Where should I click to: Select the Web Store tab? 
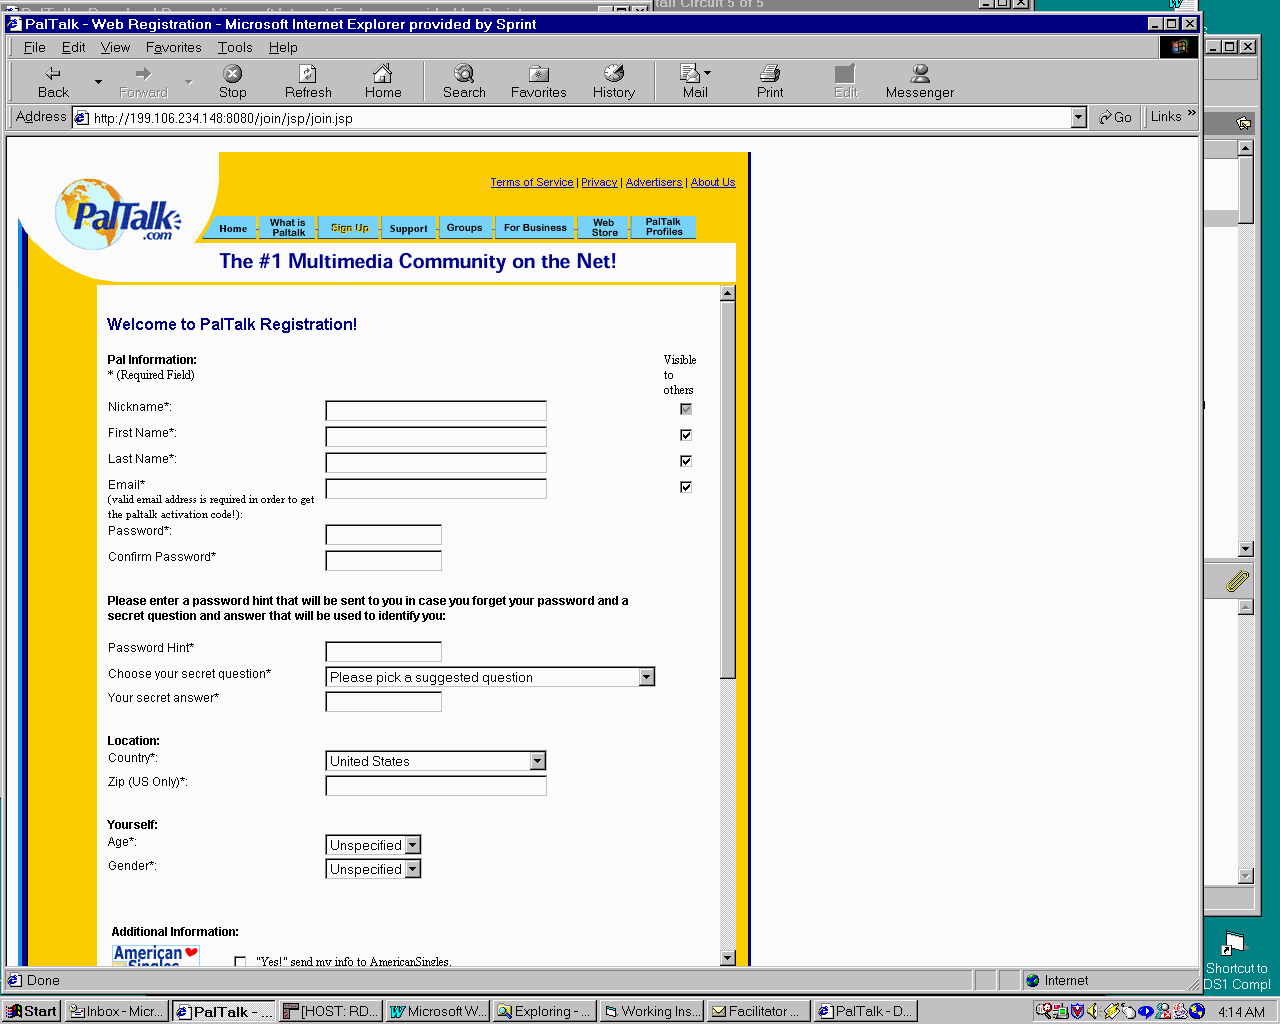[x=604, y=227]
